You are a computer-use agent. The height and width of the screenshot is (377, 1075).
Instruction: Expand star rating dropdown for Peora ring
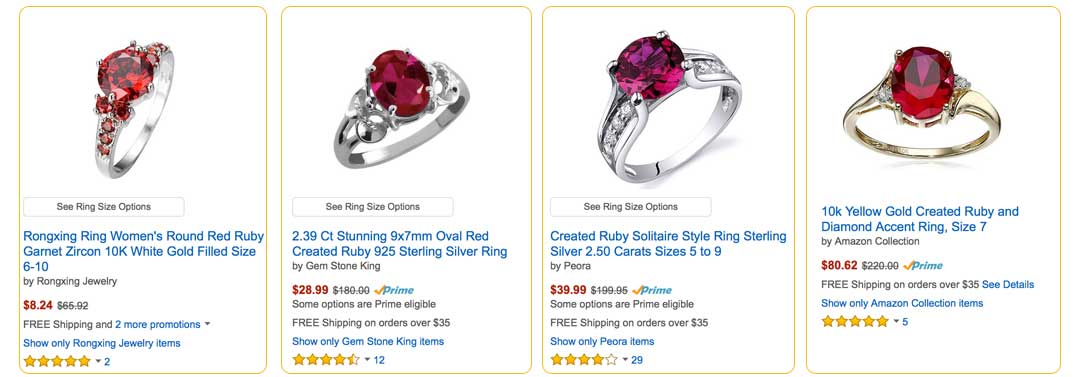pyautogui.click(x=625, y=360)
